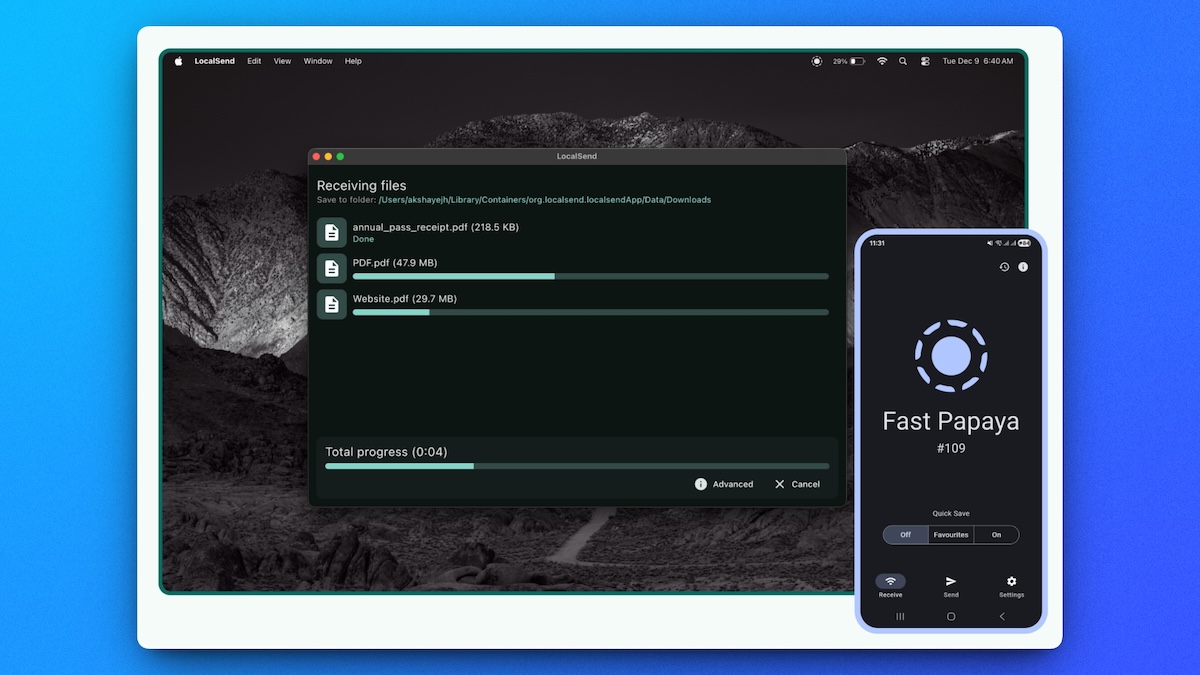
Task: Open the Help menu
Action: coord(353,61)
